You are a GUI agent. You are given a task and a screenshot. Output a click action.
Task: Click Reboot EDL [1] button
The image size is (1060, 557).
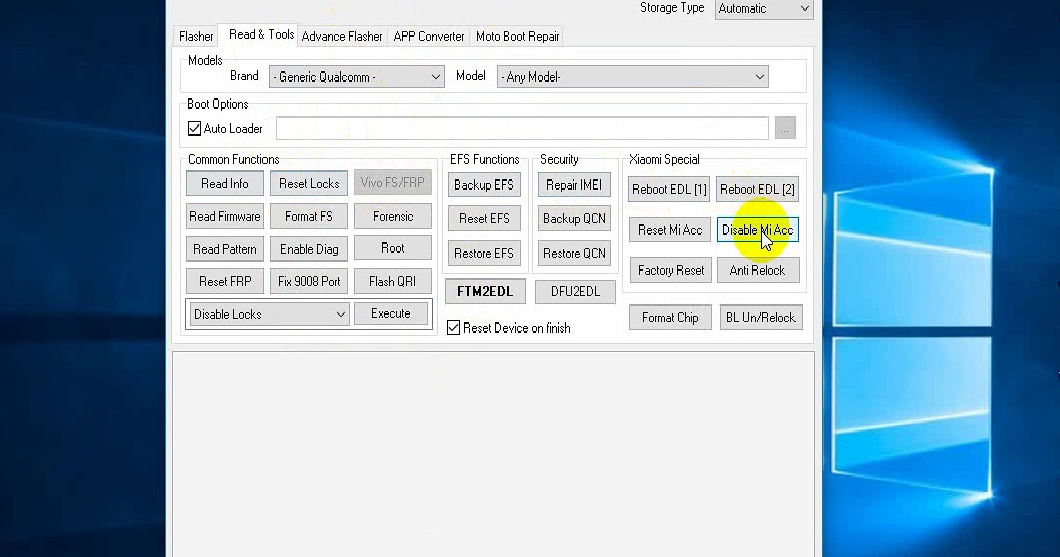pyautogui.click(x=669, y=190)
